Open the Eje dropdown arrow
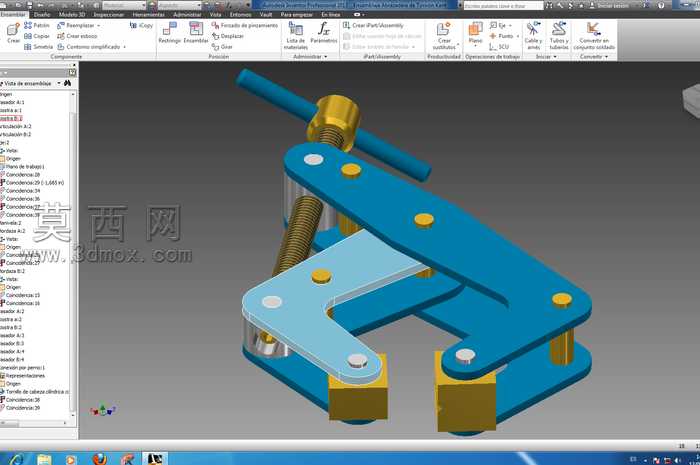 point(510,25)
